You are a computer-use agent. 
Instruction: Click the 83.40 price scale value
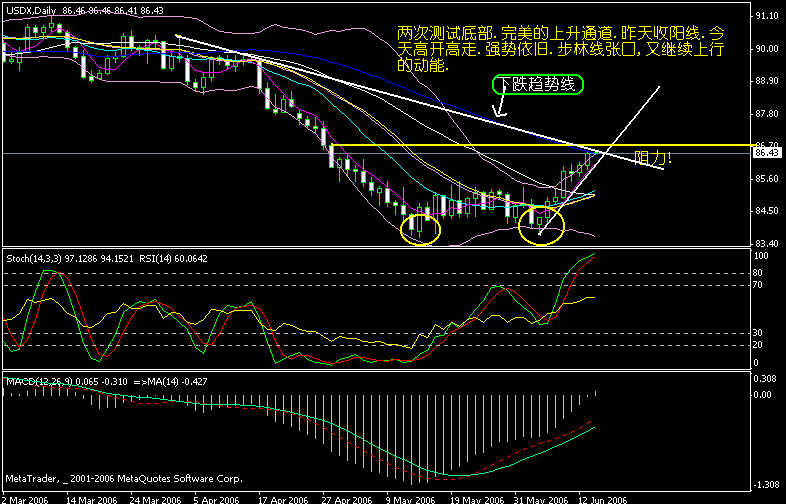point(767,243)
